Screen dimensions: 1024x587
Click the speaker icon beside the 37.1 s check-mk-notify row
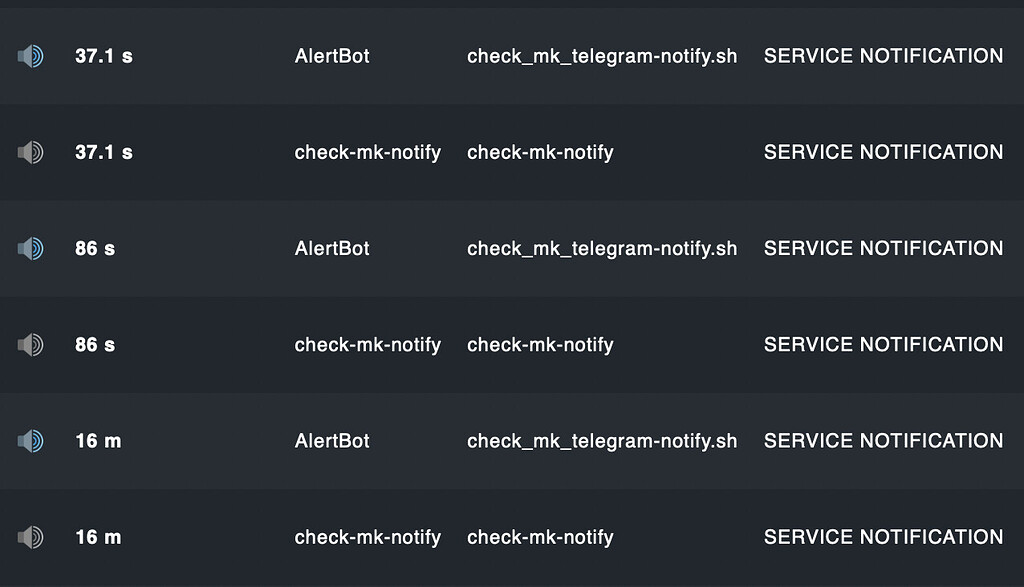pyautogui.click(x=31, y=153)
